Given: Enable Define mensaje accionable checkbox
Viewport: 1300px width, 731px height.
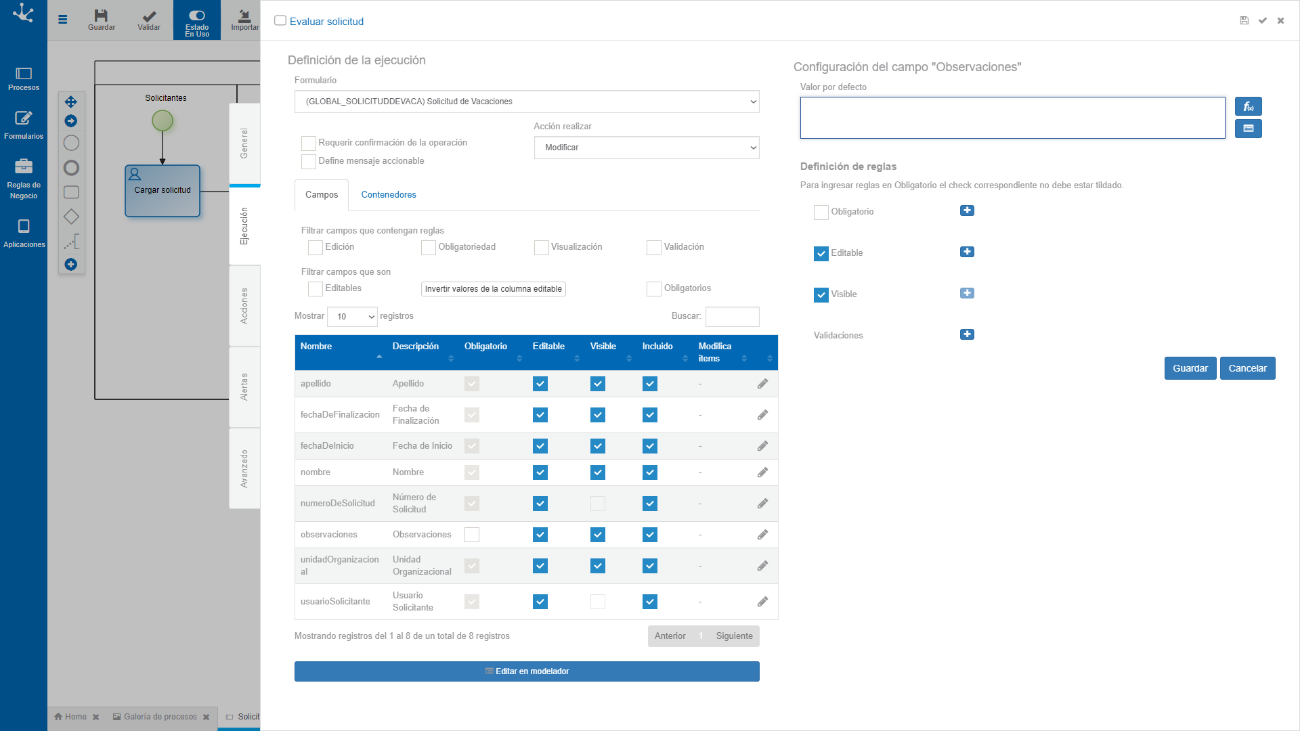Looking at the screenshot, I should coord(308,161).
